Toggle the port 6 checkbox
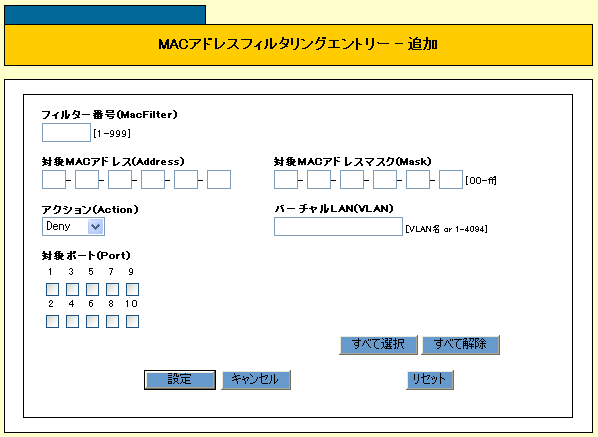This screenshot has width=598, height=437. [92, 321]
